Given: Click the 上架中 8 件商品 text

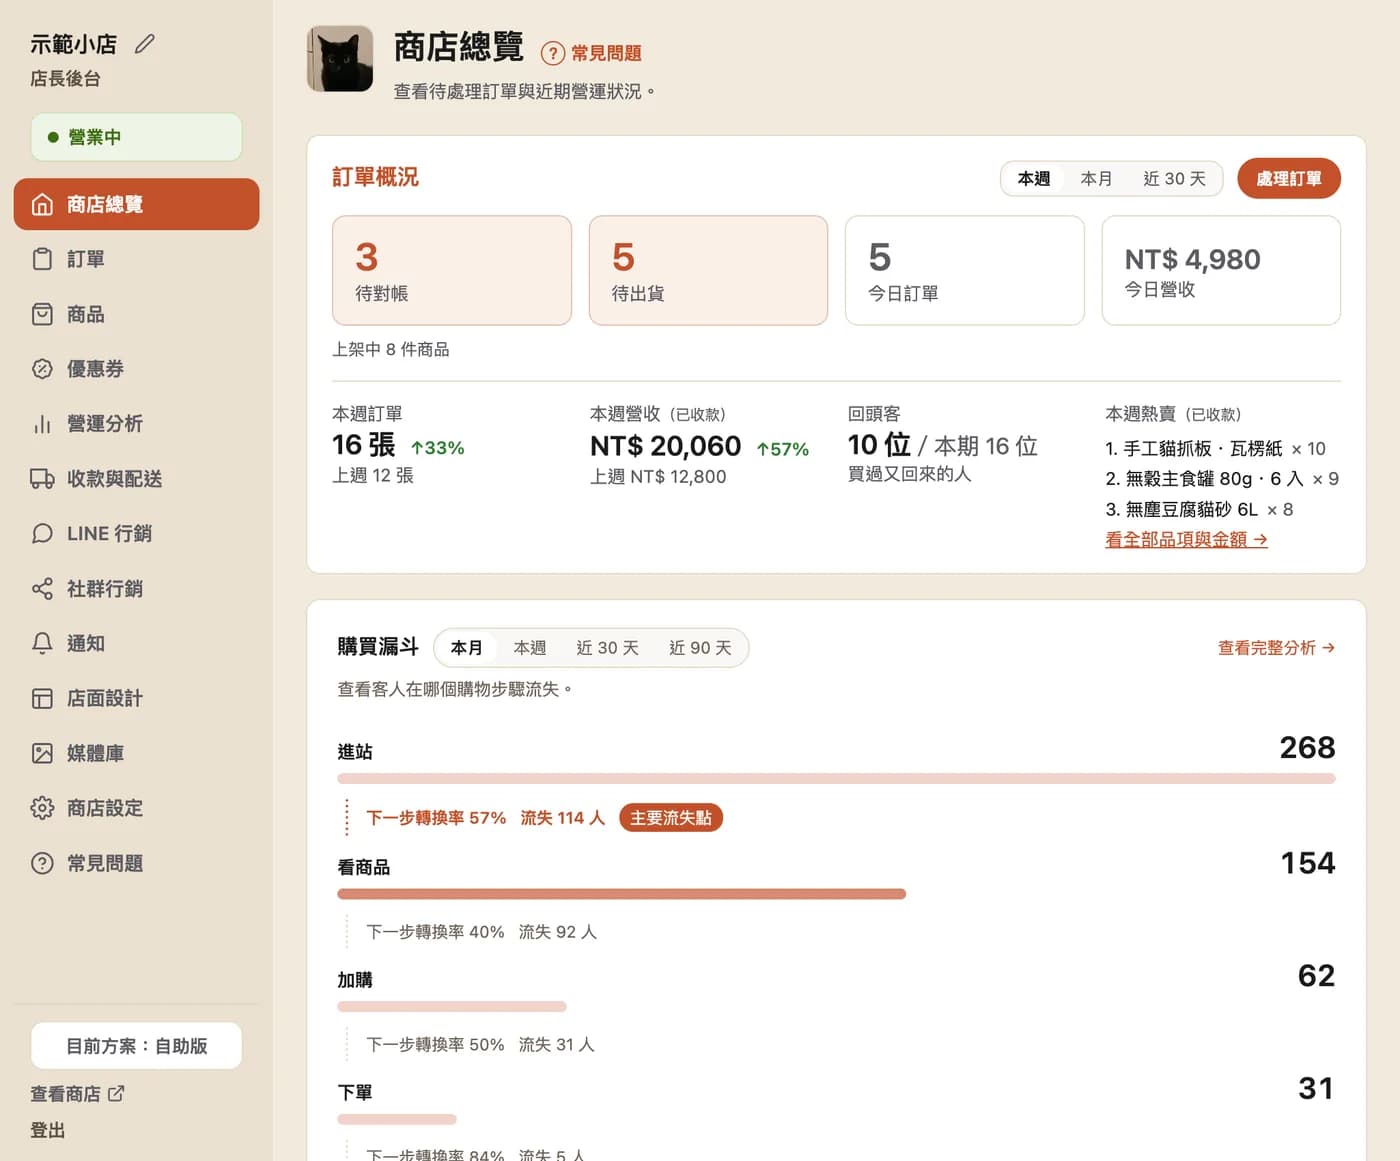Looking at the screenshot, I should pos(391,349).
